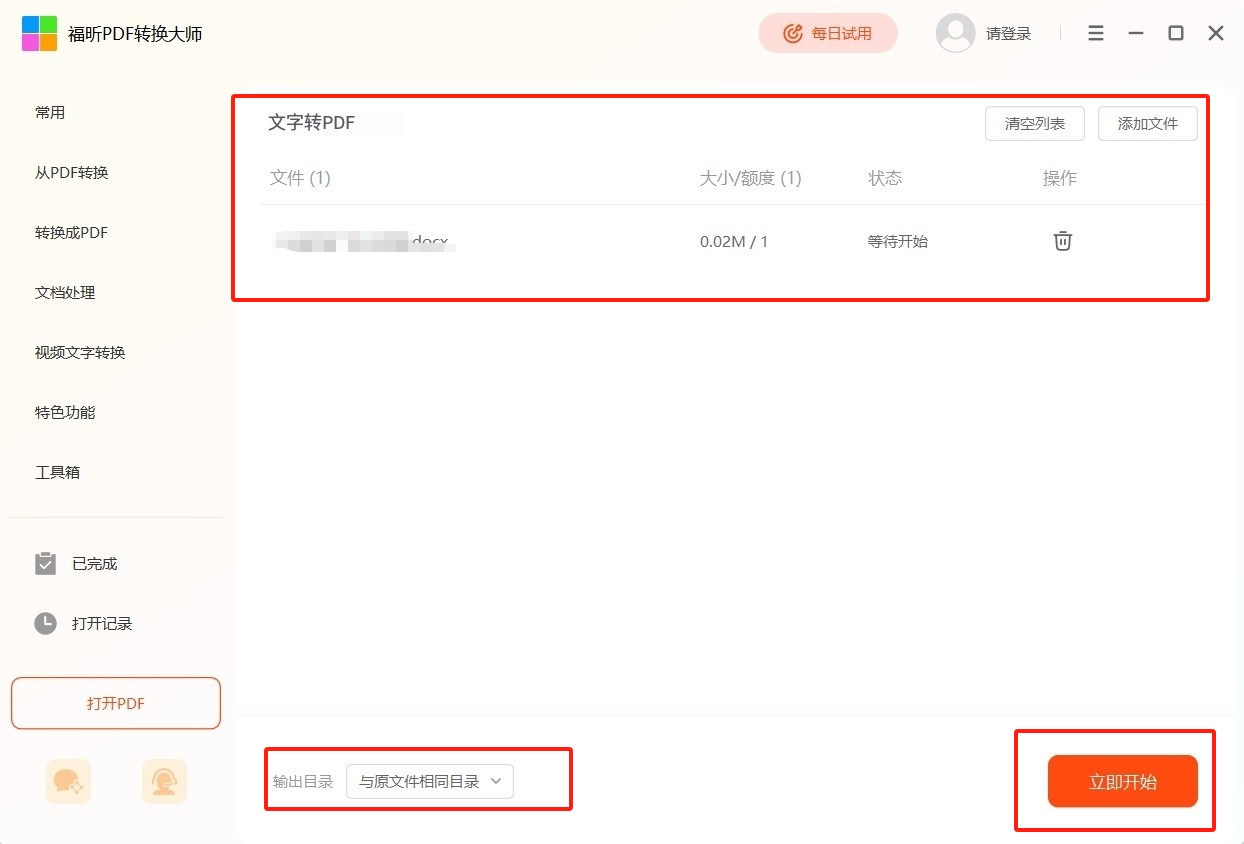Open the 已完成 completed list icon
The image size is (1244, 844).
pyautogui.click(x=46, y=564)
